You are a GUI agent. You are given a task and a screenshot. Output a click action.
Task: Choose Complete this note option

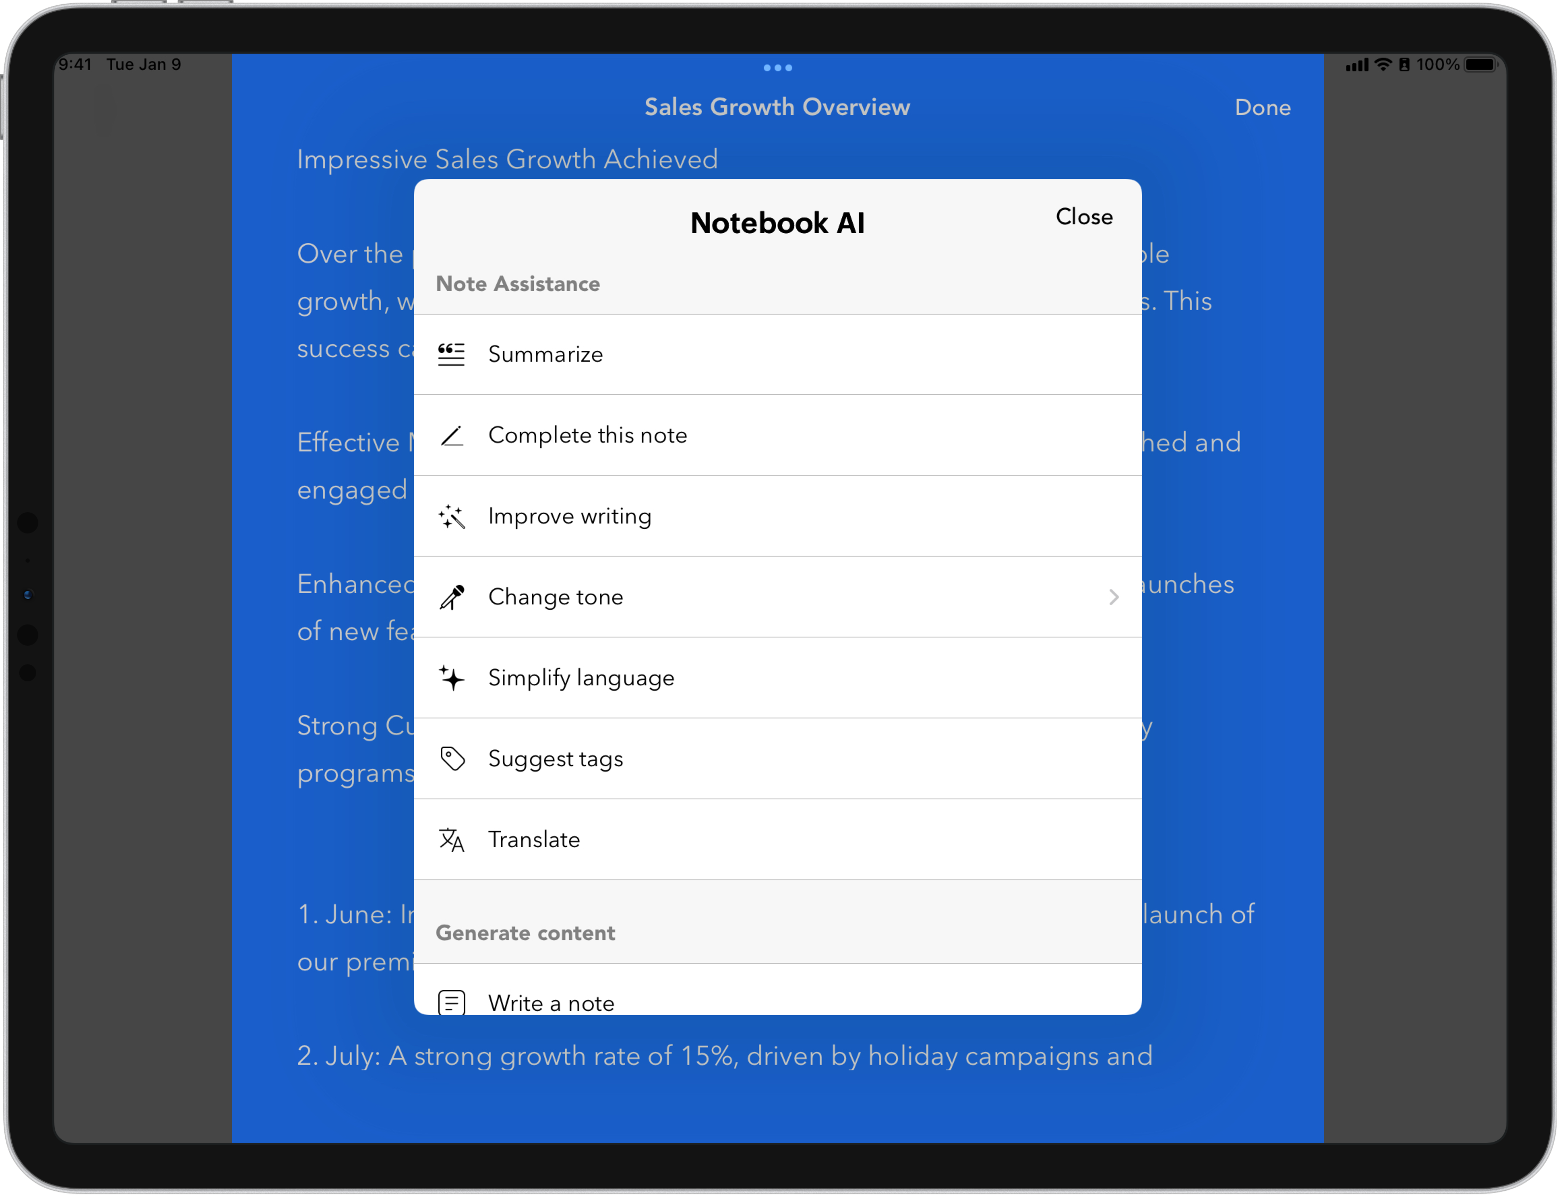click(587, 436)
